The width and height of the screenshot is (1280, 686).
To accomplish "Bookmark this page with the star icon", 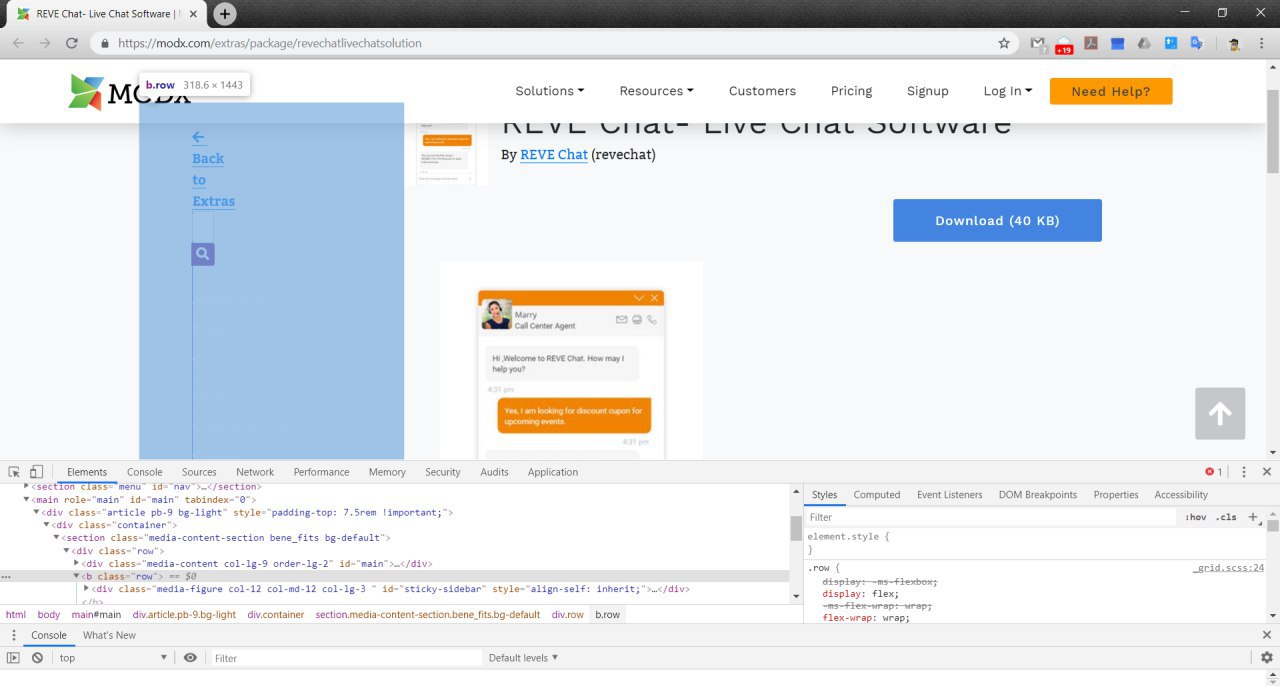I will [1004, 43].
